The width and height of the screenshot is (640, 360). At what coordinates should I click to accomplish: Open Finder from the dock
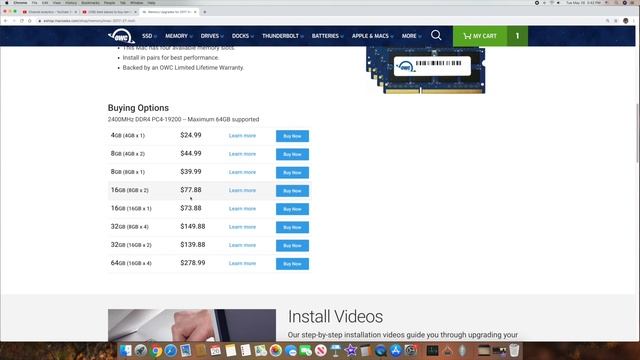pyautogui.click(x=125, y=351)
